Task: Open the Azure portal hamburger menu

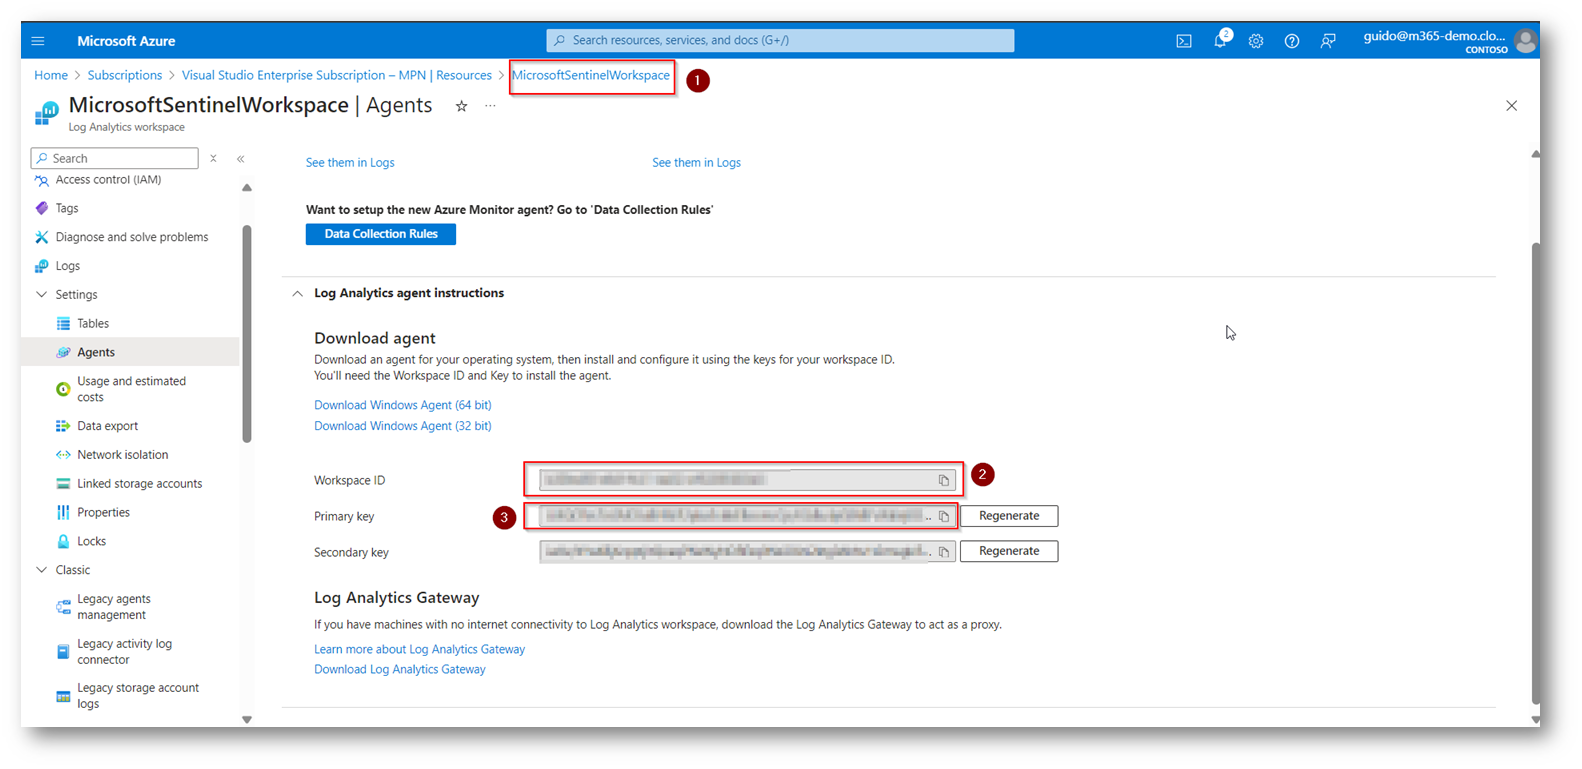Action: 38,41
